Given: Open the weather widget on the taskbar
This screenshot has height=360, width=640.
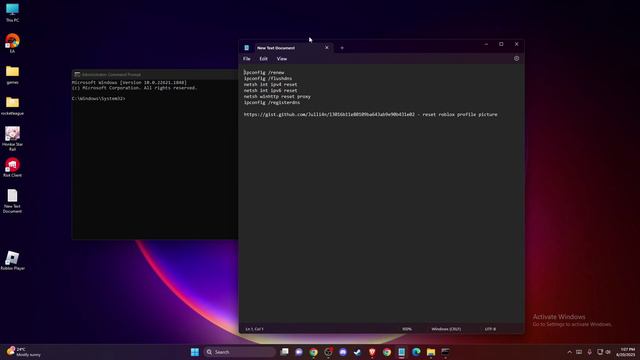Looking at the screenshot, I should pyautogui.click(x=24, y=352).
